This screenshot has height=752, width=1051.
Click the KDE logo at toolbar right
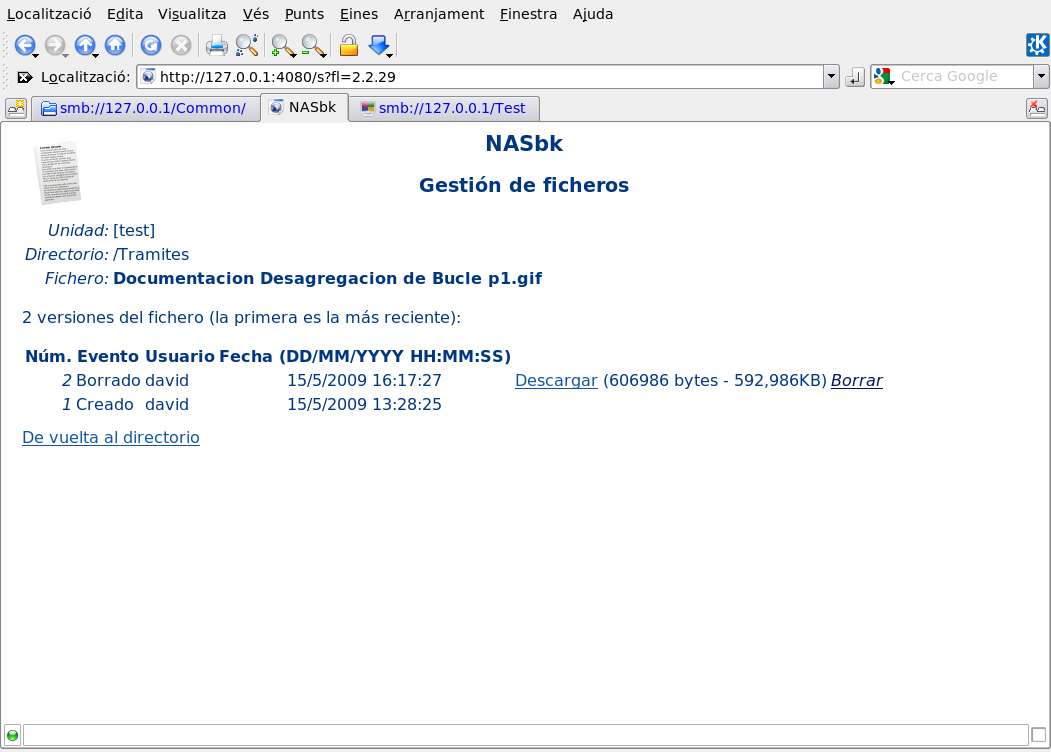(x=1038, y=45)
